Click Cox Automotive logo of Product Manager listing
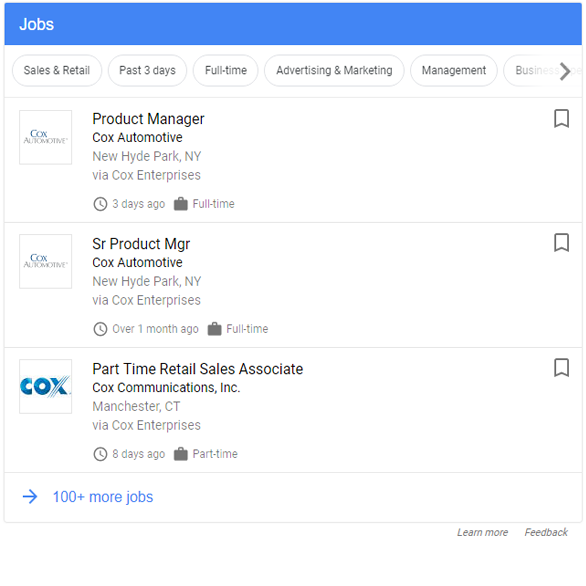 point(46,137)
